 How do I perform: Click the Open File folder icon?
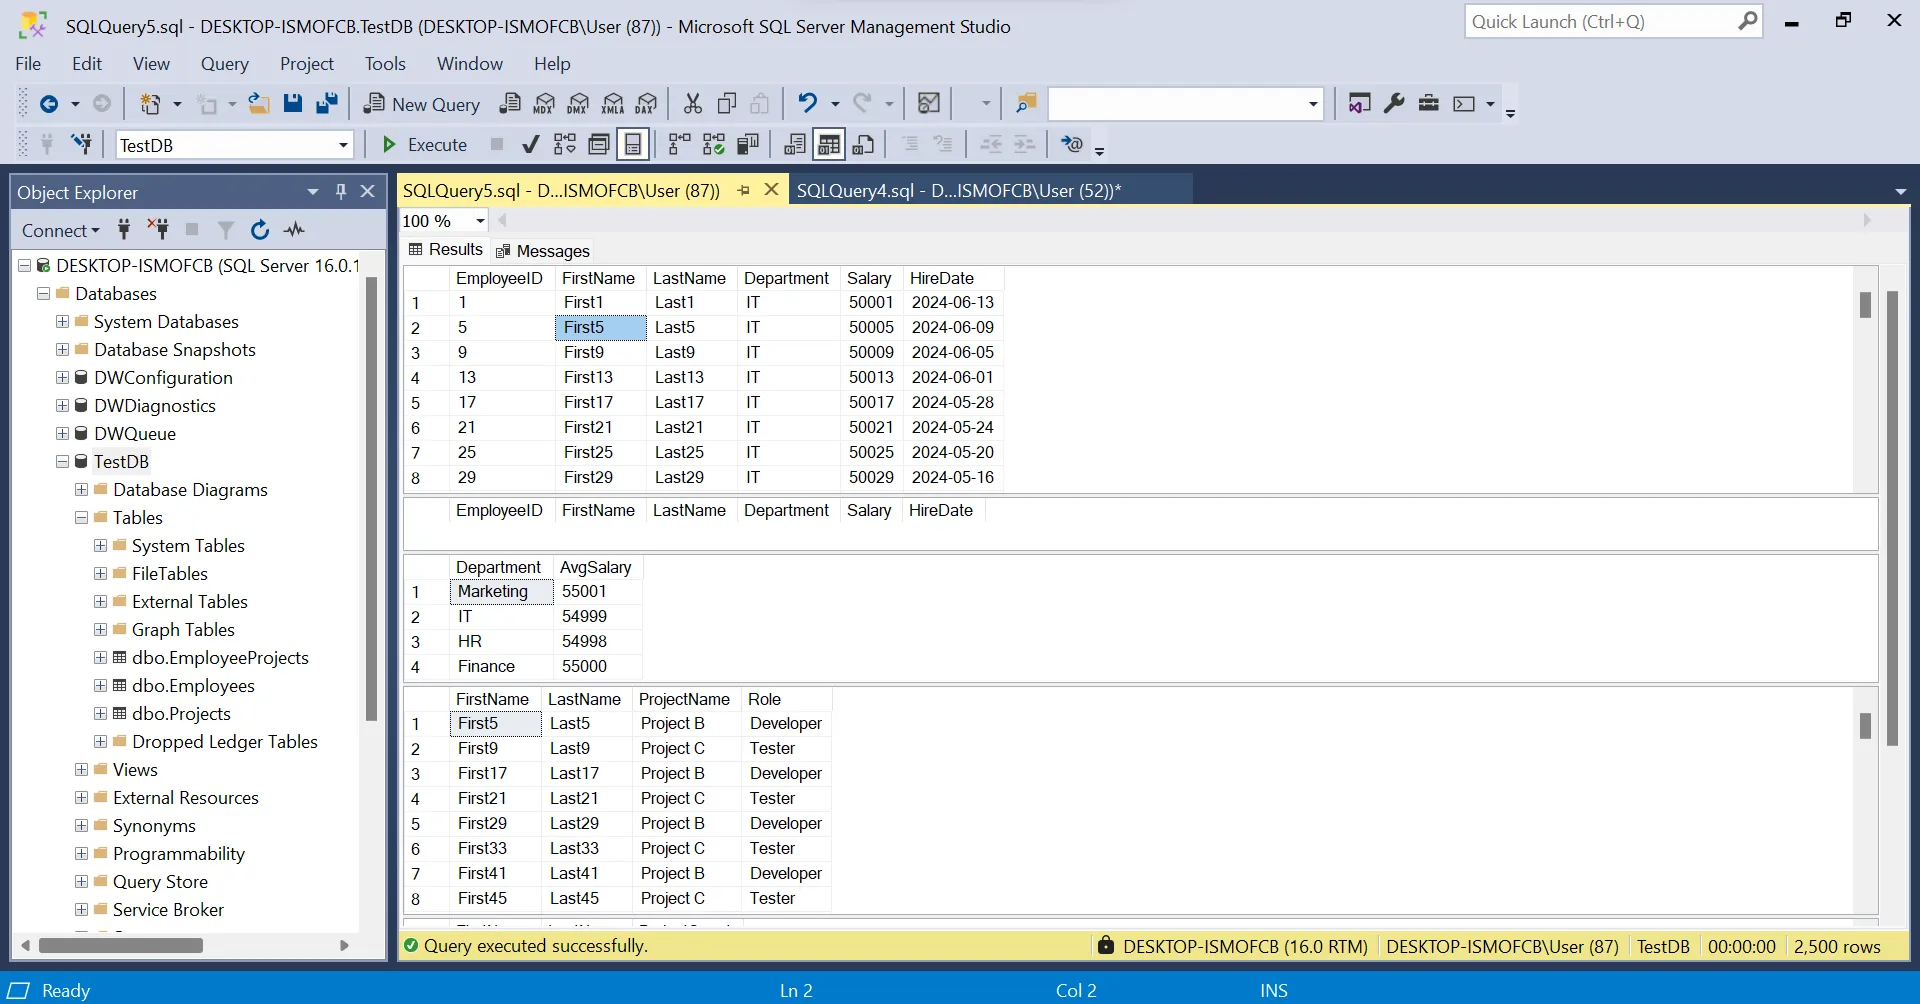pos(259,104)
